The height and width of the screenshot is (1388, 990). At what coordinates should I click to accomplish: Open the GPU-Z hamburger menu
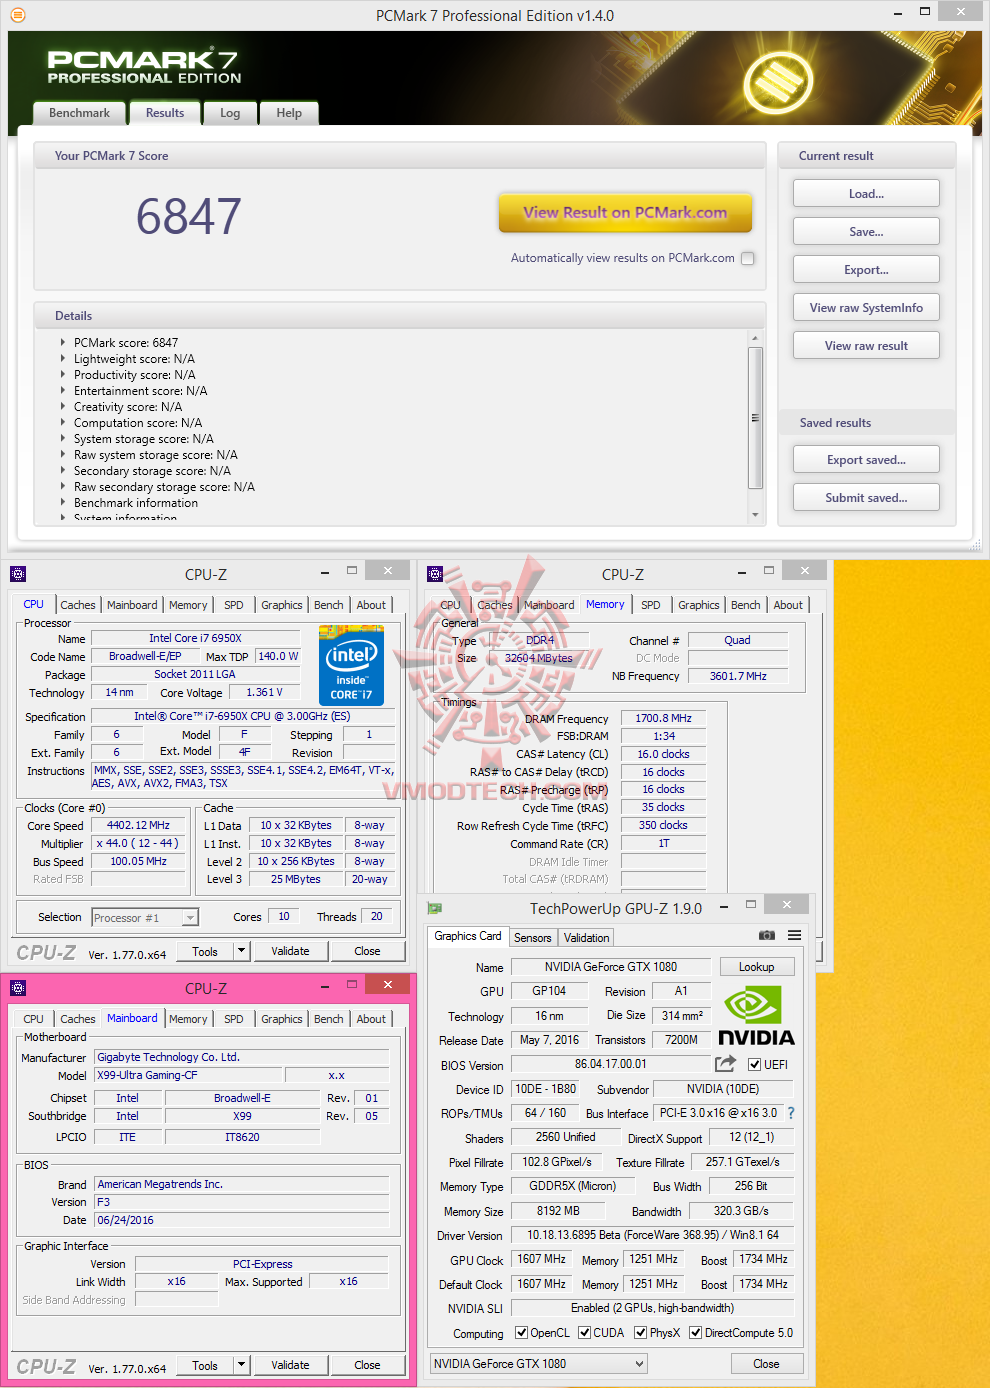point(794,936)
